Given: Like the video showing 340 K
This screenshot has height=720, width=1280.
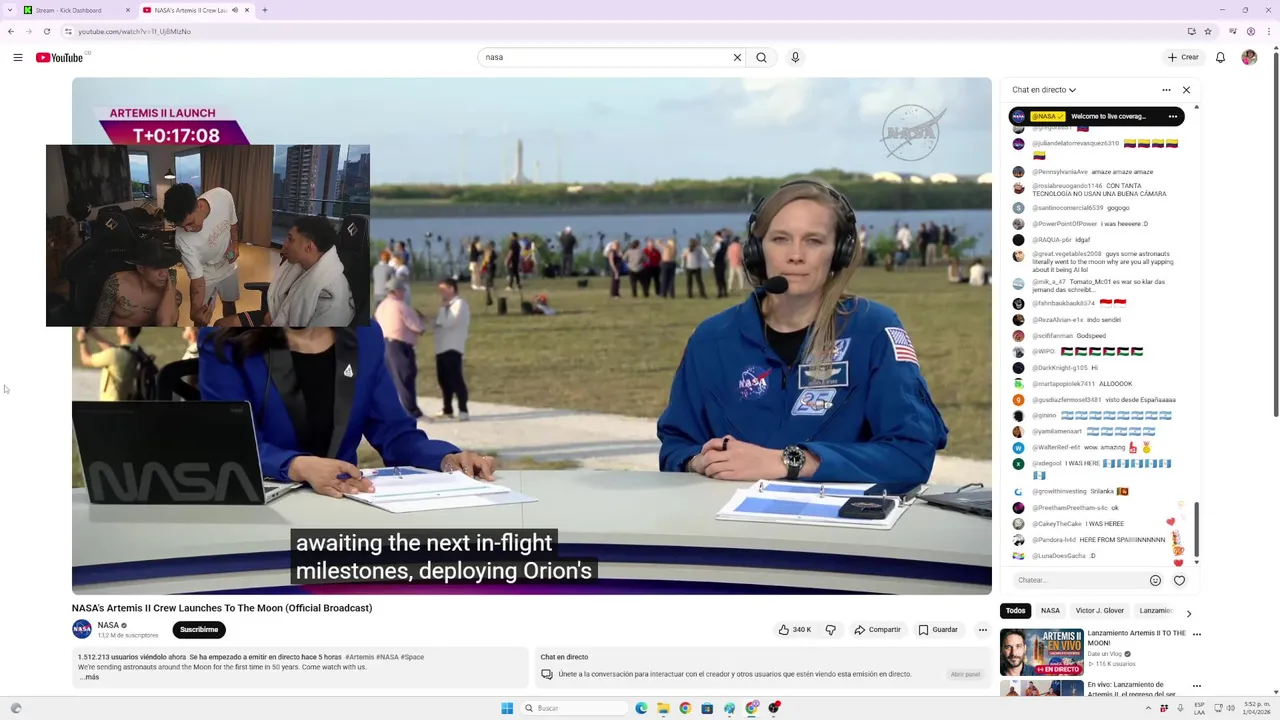Looking at the screenshot, I should tap(795, 630).
